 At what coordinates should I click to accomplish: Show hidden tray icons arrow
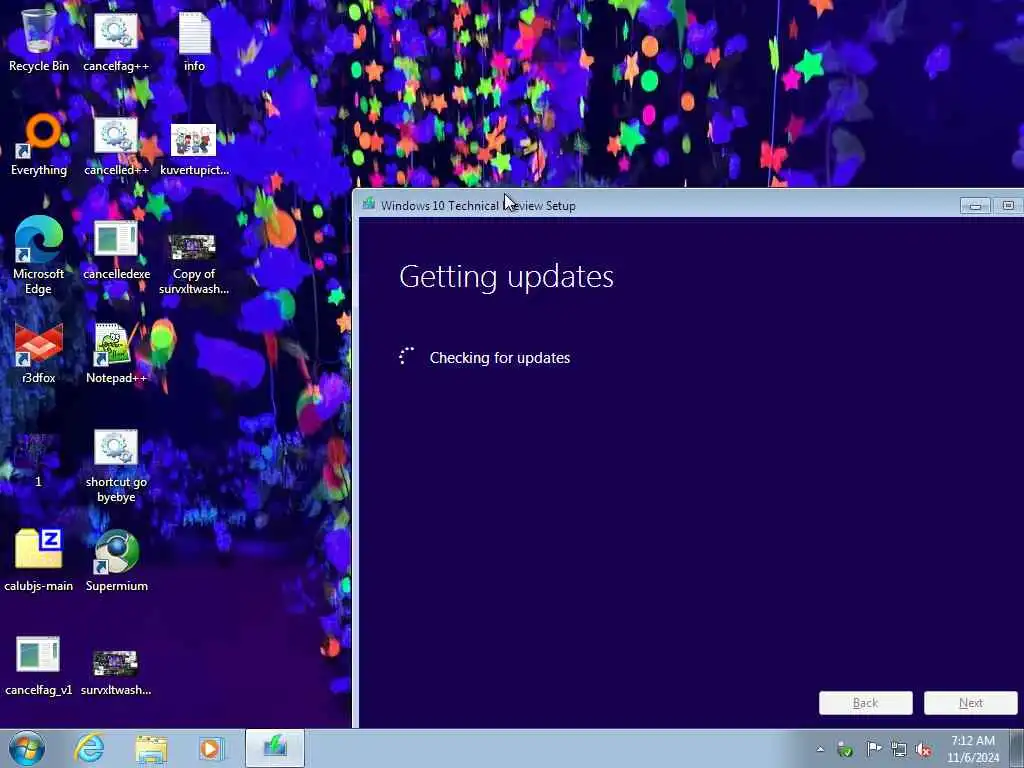820,749
